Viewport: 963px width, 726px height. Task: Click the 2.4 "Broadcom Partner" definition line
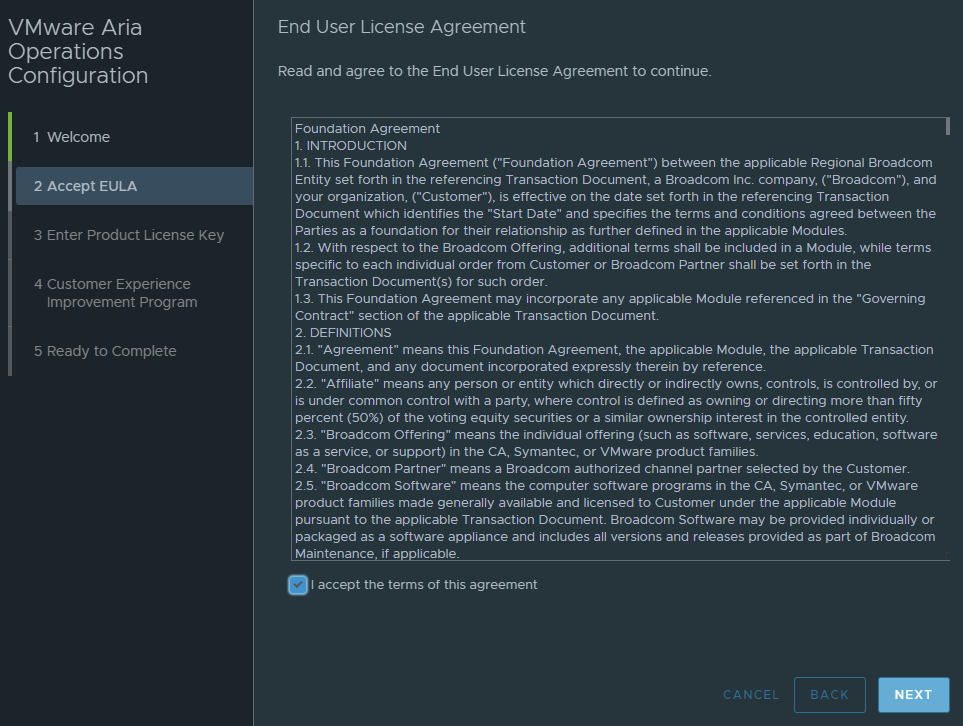[x=602, y=469]
